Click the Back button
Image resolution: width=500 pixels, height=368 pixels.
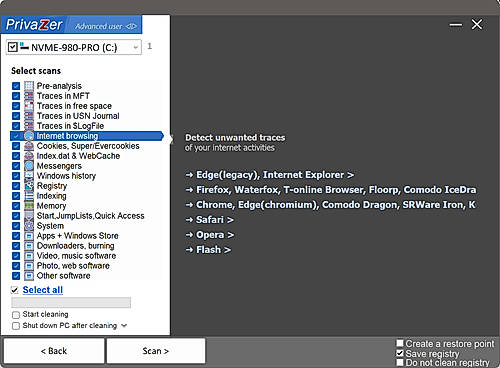pyautogui.click(x=54, y=351)
